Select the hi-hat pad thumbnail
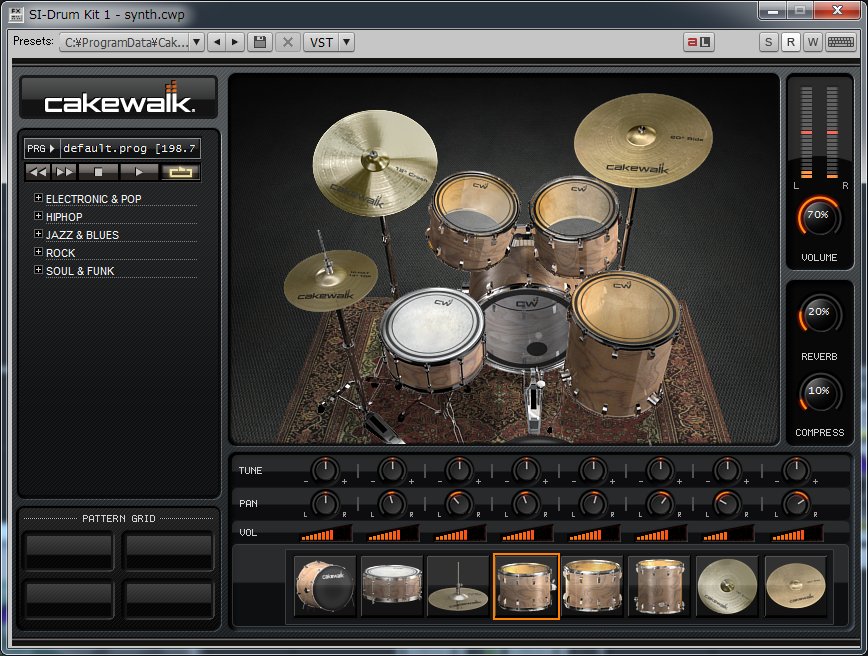 [458, 586]
